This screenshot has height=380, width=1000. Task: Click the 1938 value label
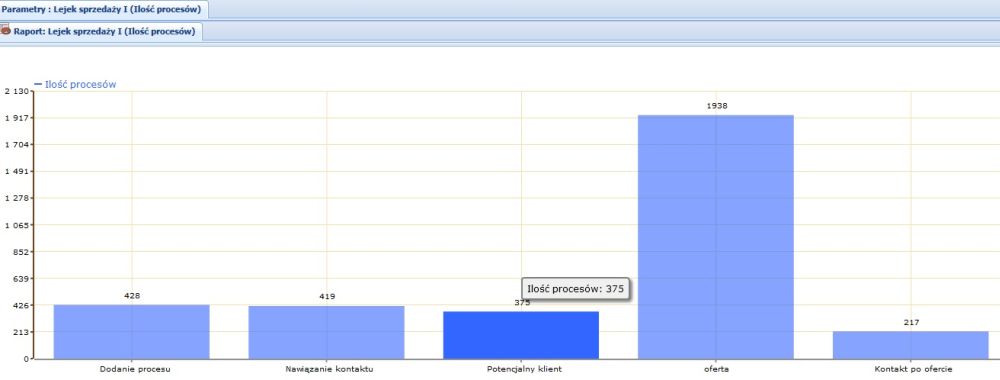pos(717,106)
